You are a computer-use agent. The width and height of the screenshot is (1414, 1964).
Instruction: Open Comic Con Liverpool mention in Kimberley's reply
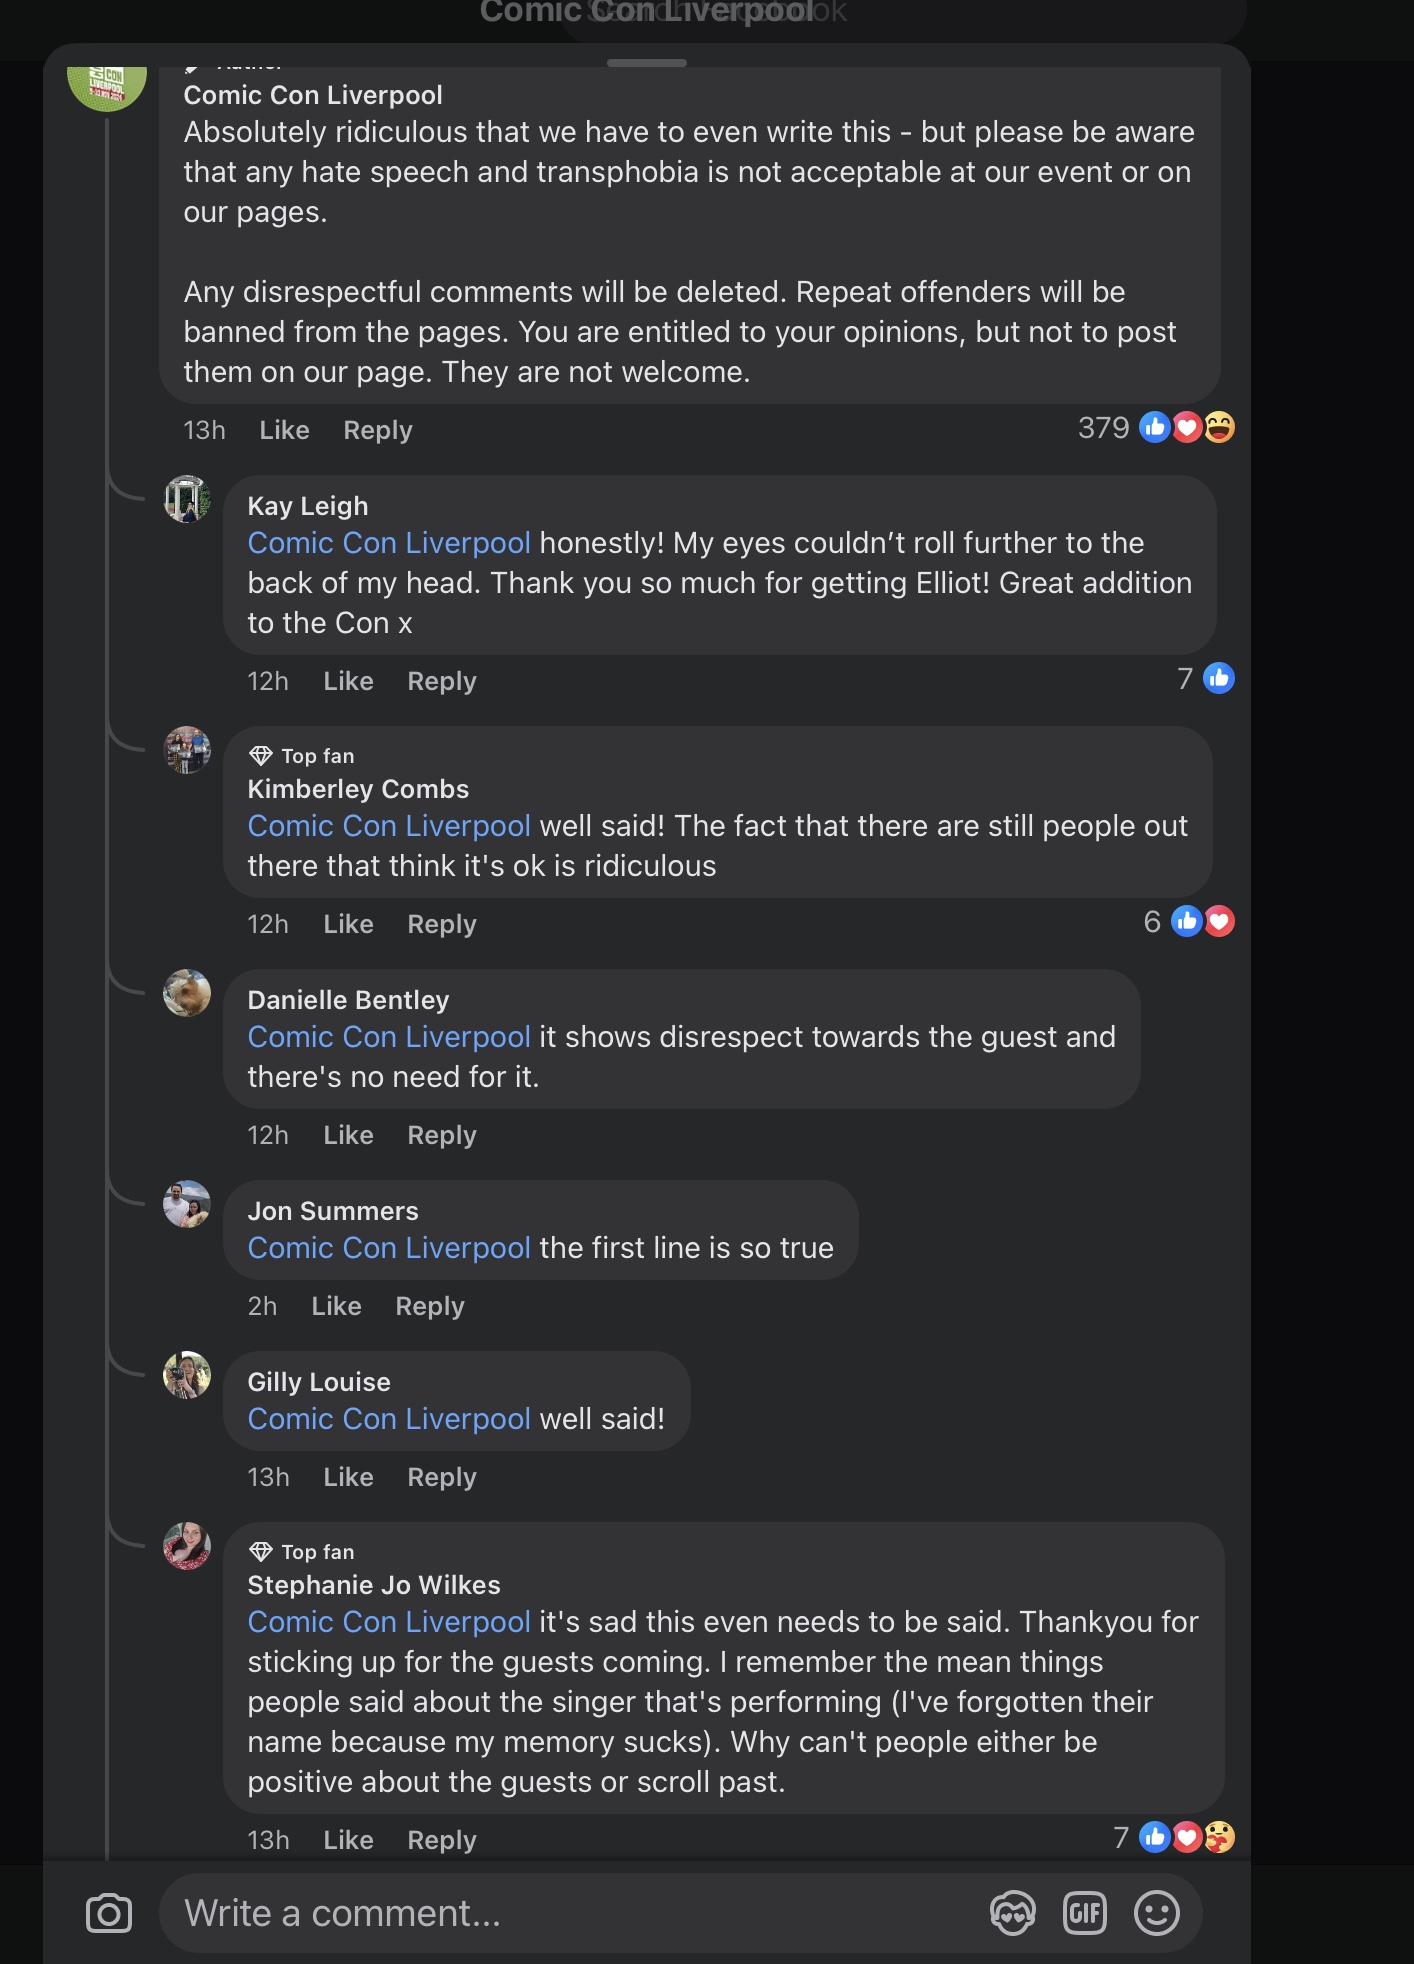(x=389, y=826)
